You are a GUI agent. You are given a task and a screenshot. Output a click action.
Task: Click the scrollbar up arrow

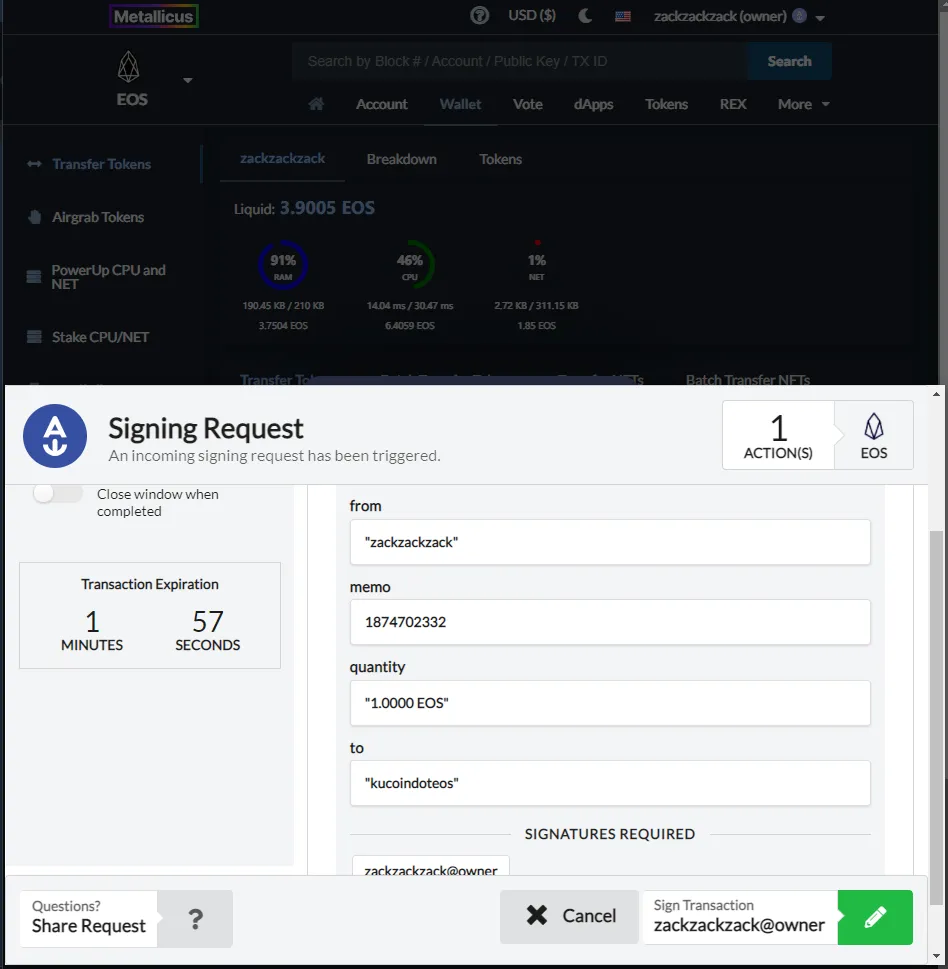pyautogui.click(x=937, y=394)
